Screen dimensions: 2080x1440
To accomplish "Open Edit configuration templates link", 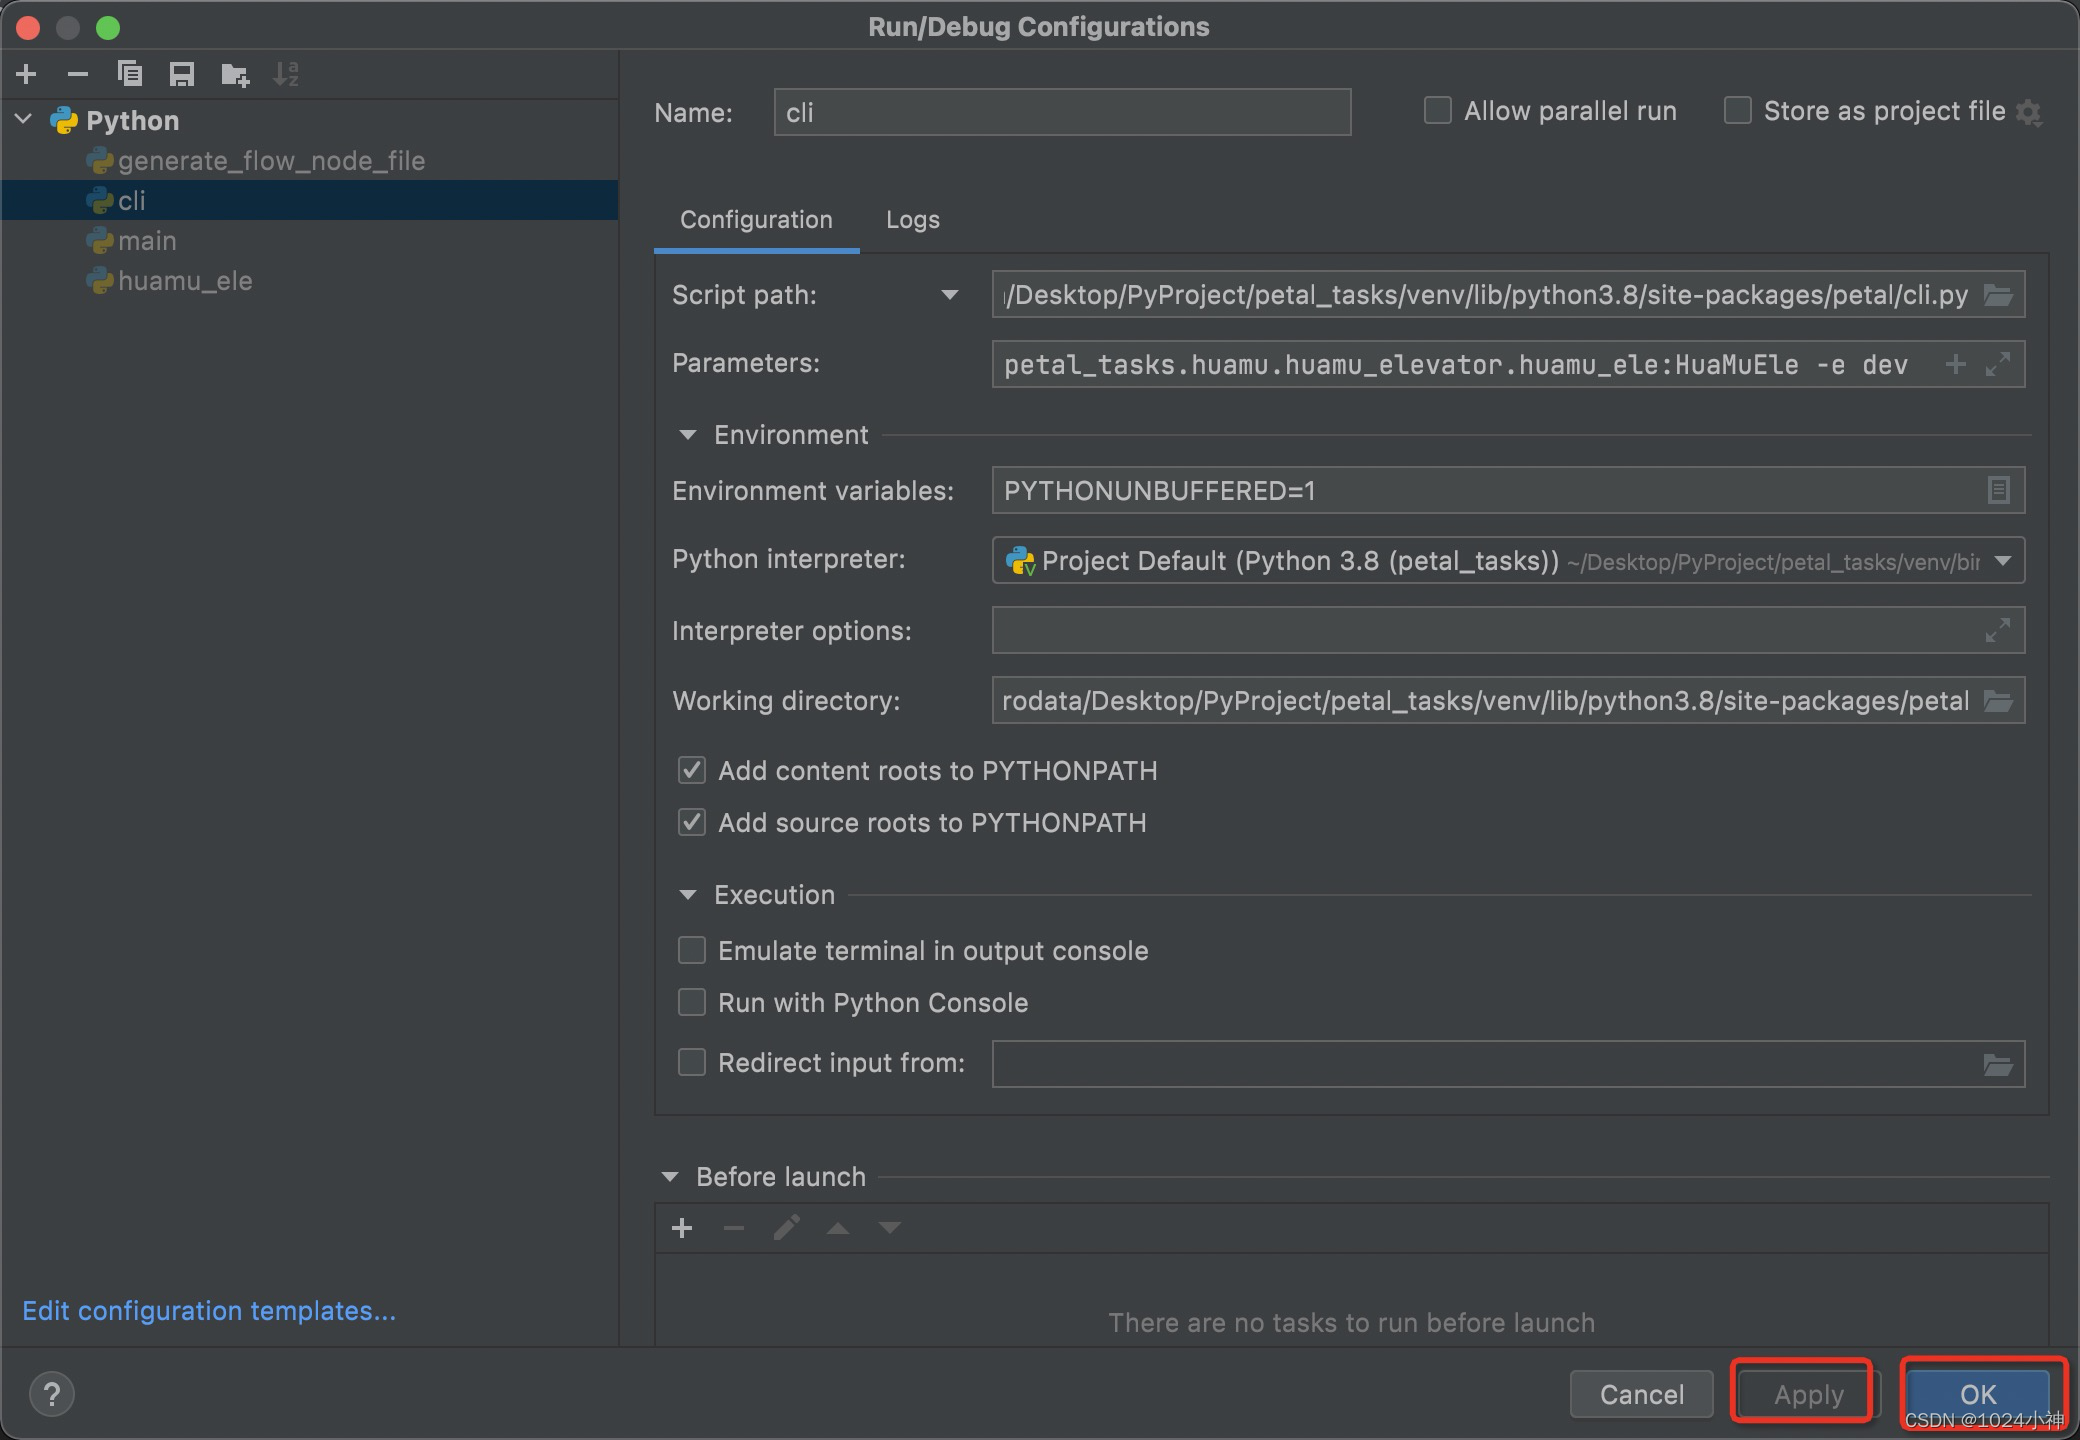I will pos(209,1310).
